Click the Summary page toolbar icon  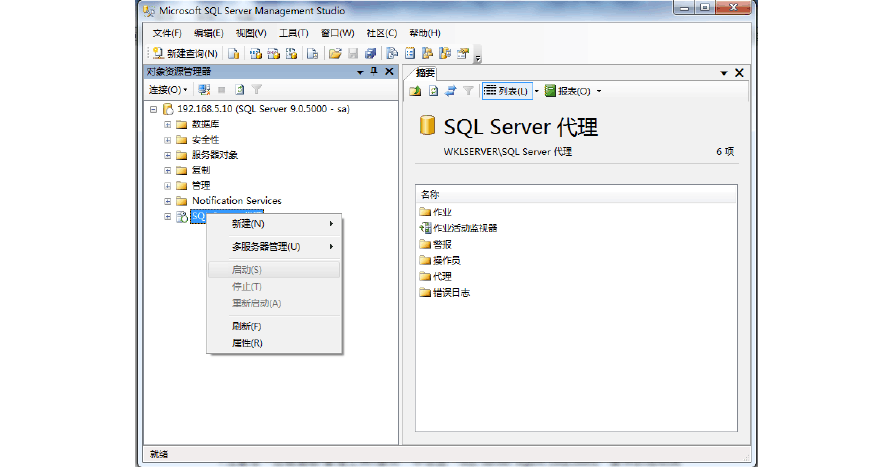(x=409, y=54)
